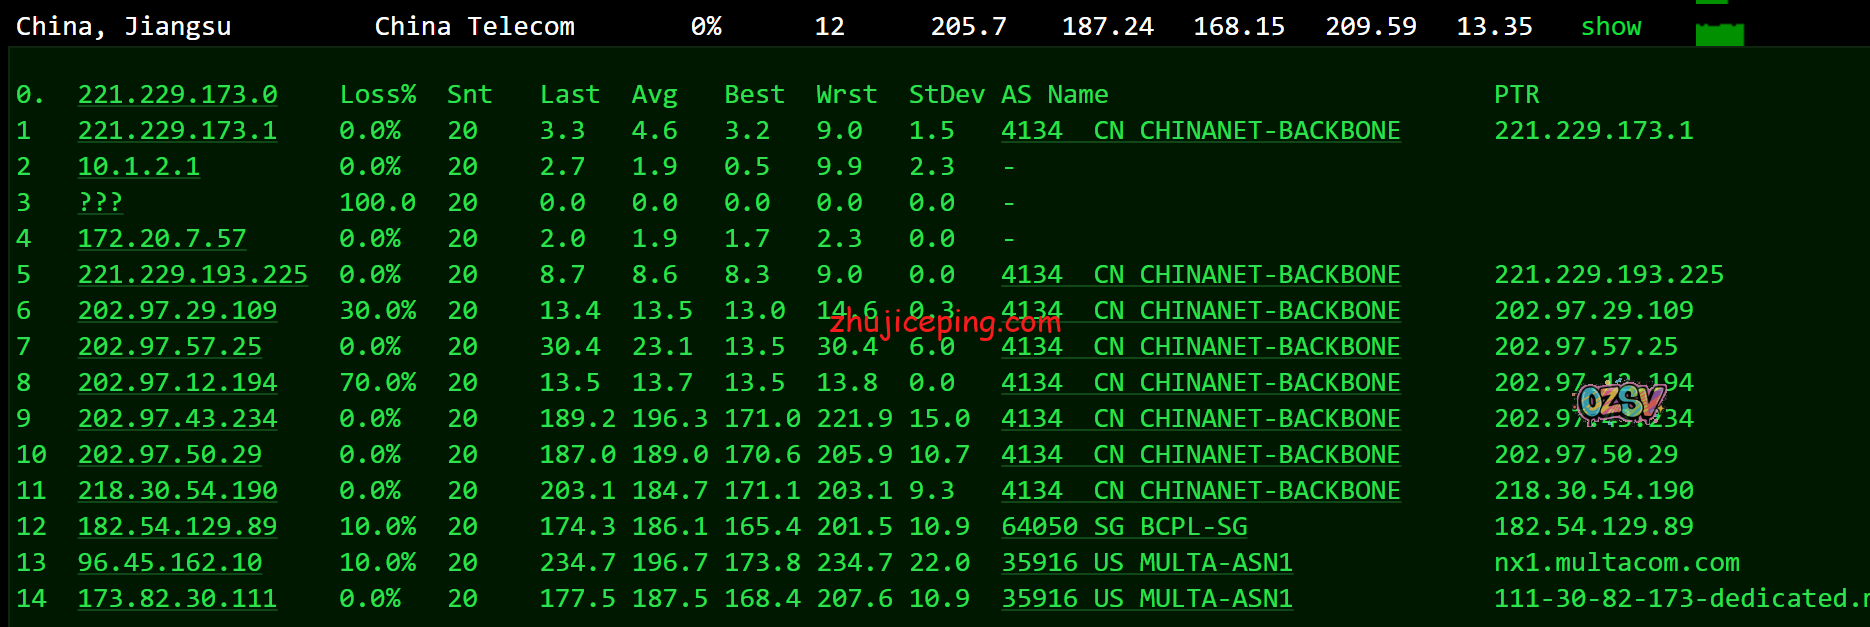Click the final hop 173.82.30.111 link

[178, 599]
